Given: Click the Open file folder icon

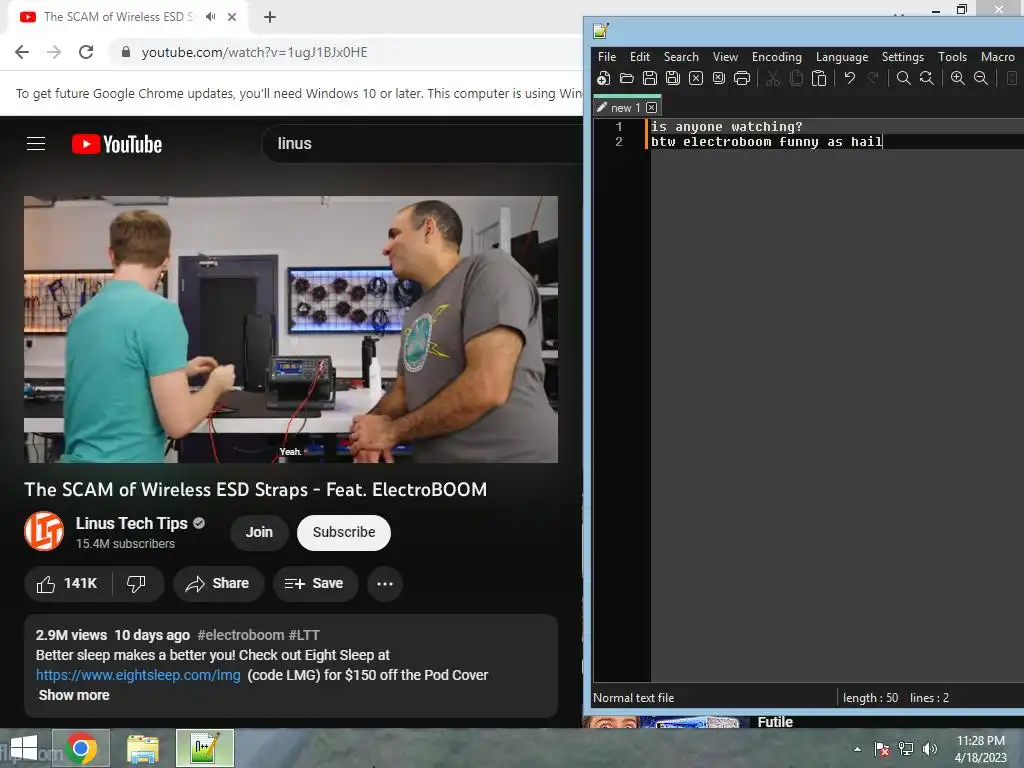Looking at the screenshot, I should [627, 78].
